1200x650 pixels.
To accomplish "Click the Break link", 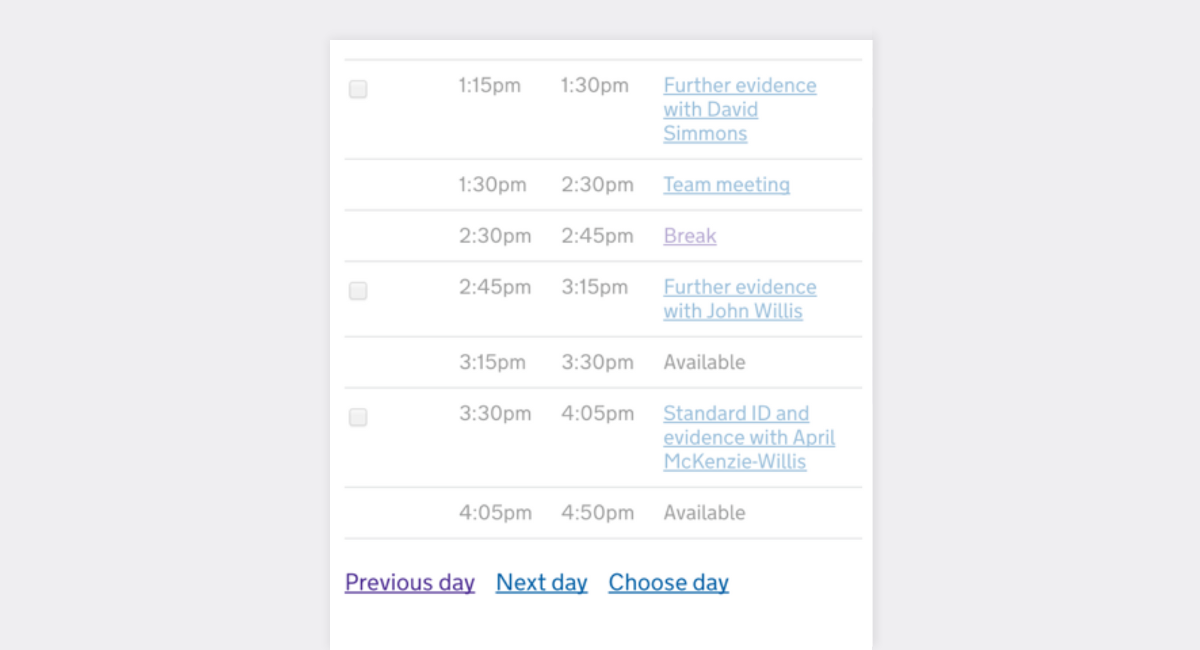I will click(x=690, y=236).
